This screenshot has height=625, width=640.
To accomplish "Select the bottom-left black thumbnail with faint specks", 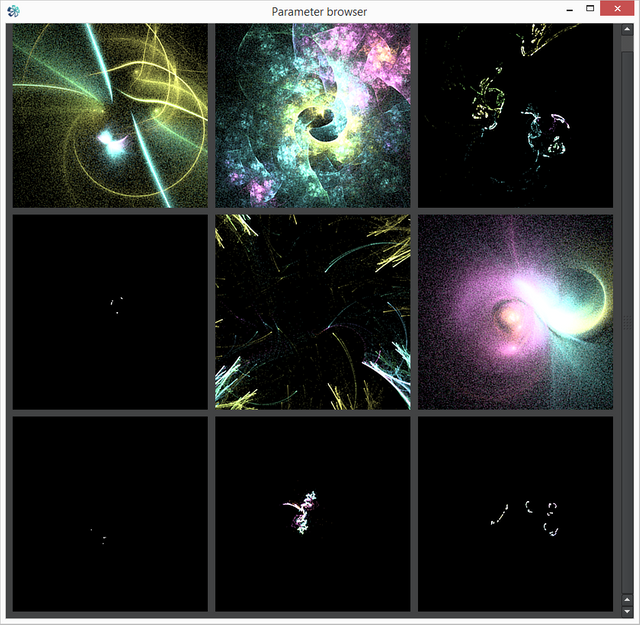I will pyautogui.click(x=110, y=514).
